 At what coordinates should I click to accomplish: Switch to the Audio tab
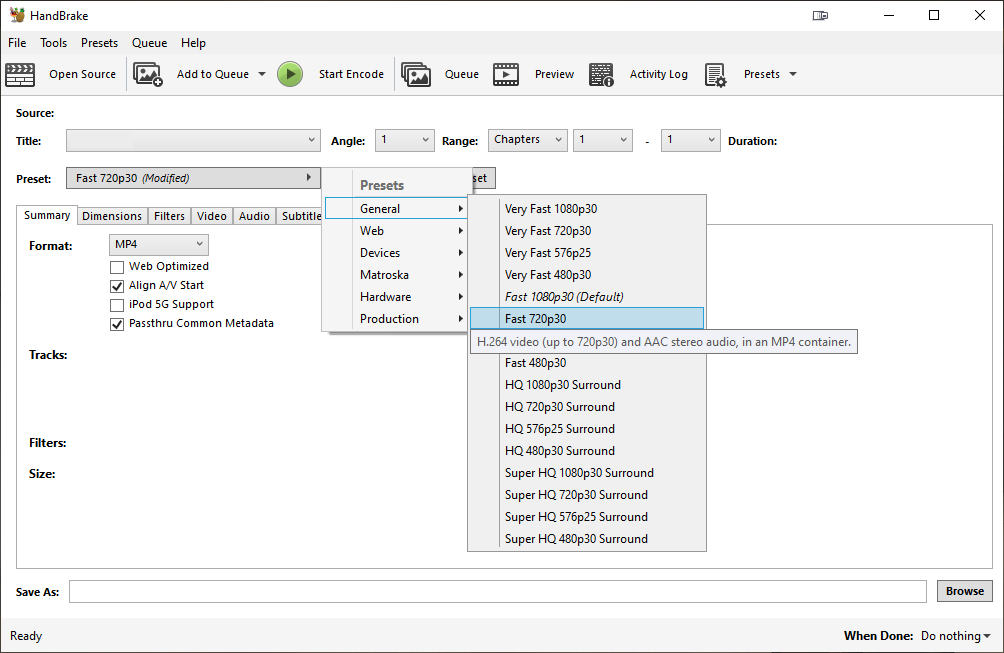point(254,216)
